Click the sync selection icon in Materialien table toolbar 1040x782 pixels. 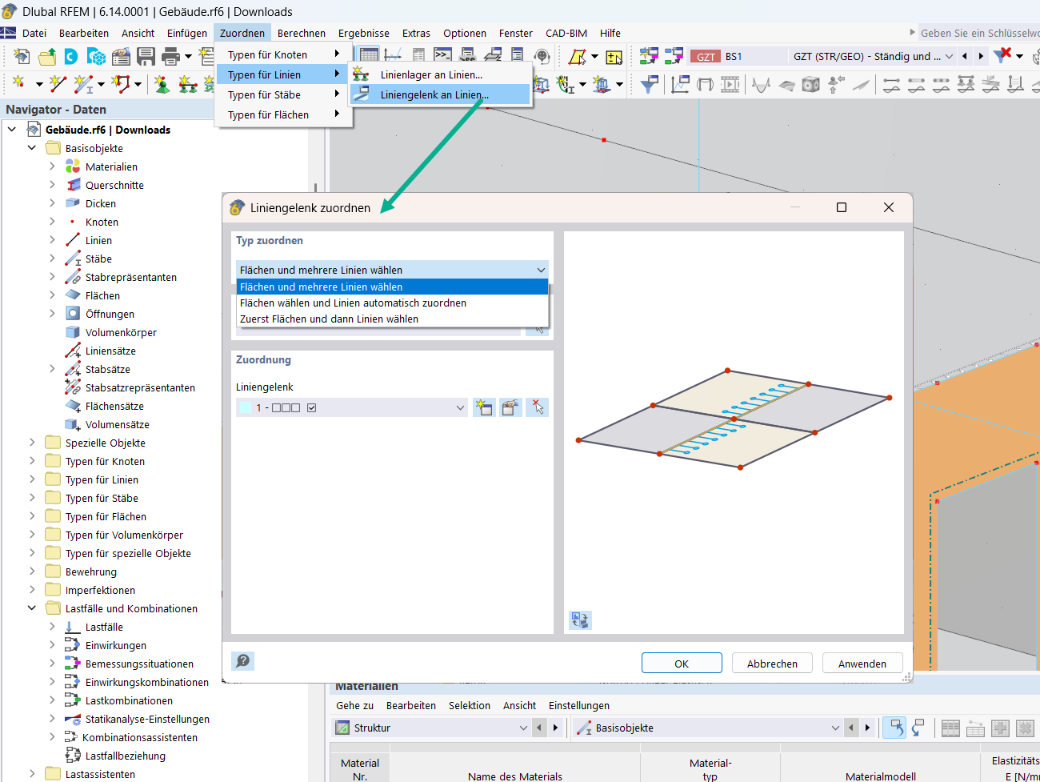tap(895, 728)
